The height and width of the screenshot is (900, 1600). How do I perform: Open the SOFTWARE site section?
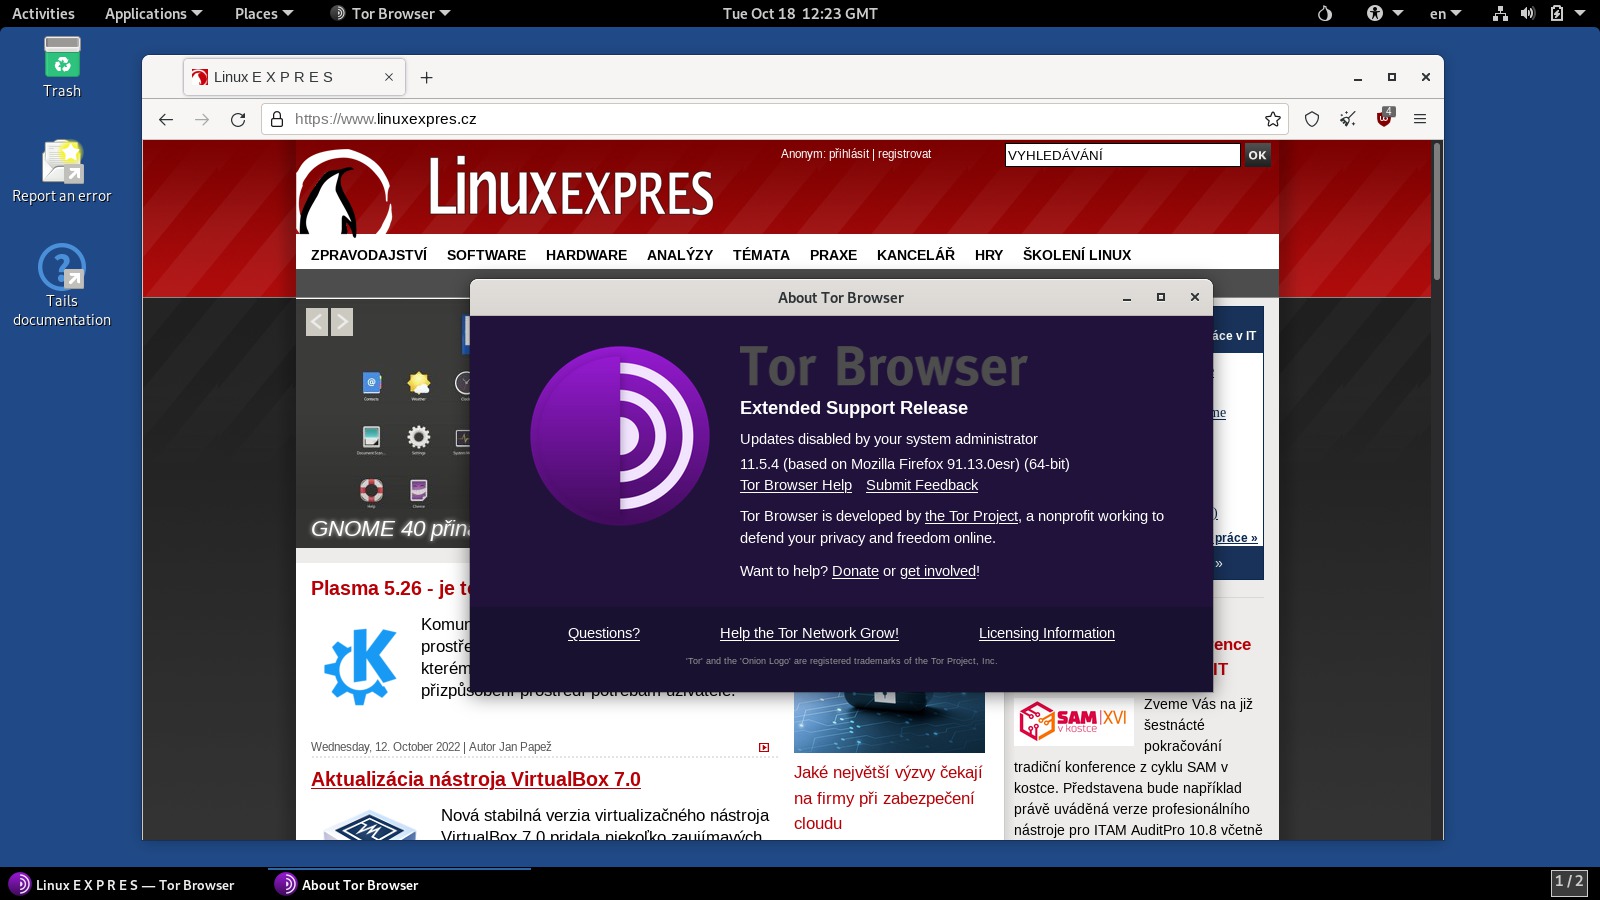point(486,255)
